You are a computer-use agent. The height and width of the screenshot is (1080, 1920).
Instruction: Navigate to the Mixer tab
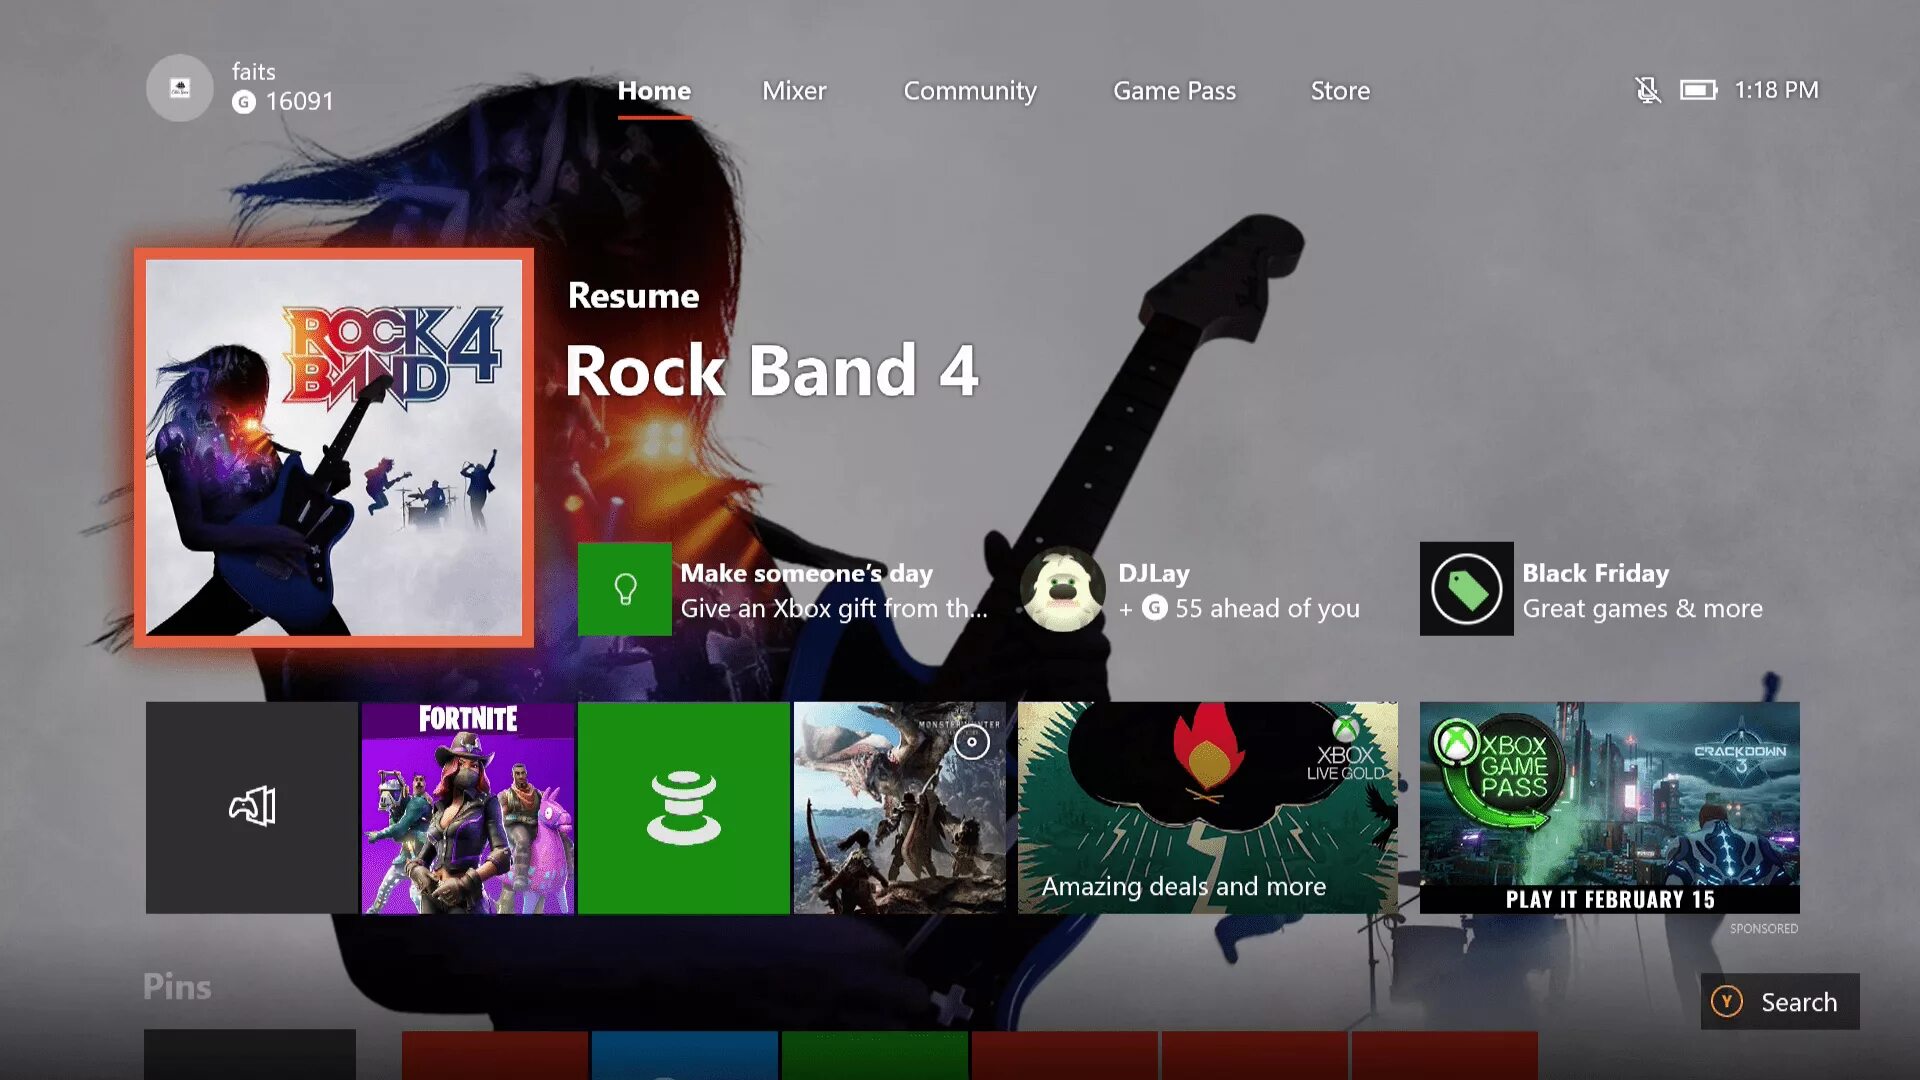tap(795, 90)
